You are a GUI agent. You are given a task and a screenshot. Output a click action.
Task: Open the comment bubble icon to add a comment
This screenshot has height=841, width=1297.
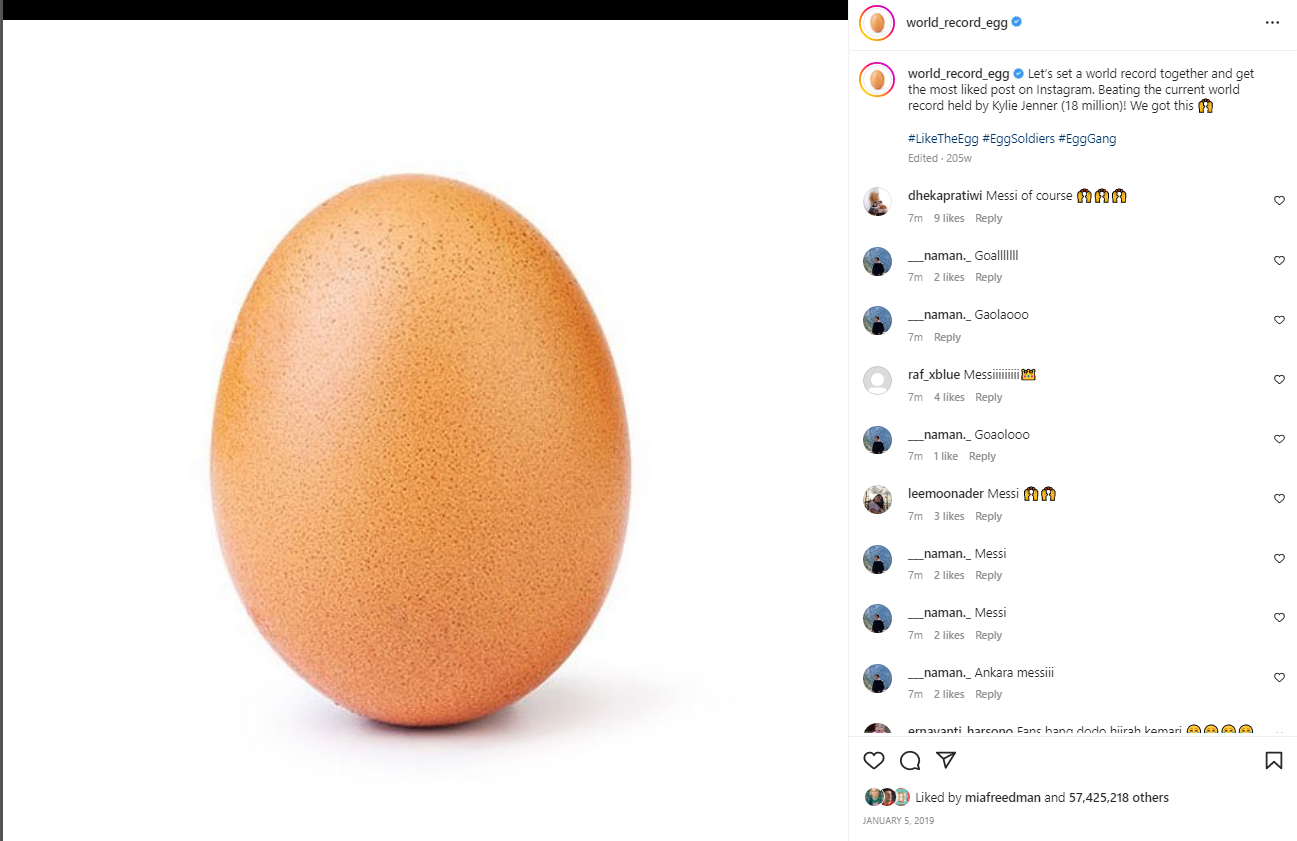909,761
